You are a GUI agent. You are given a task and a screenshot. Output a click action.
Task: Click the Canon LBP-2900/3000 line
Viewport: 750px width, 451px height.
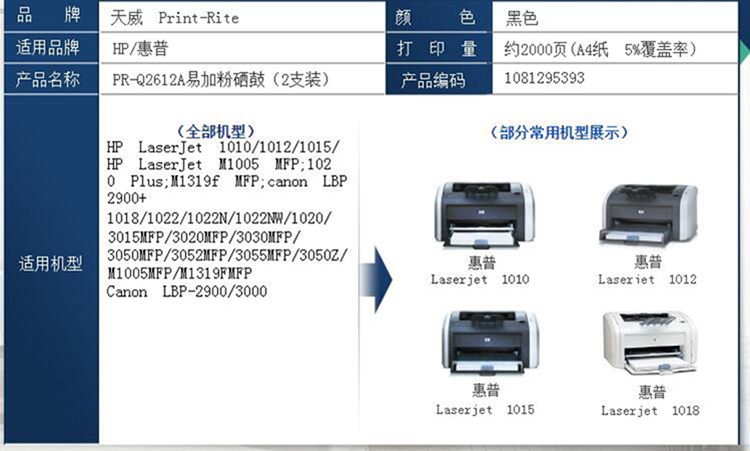tap(187, 291)
